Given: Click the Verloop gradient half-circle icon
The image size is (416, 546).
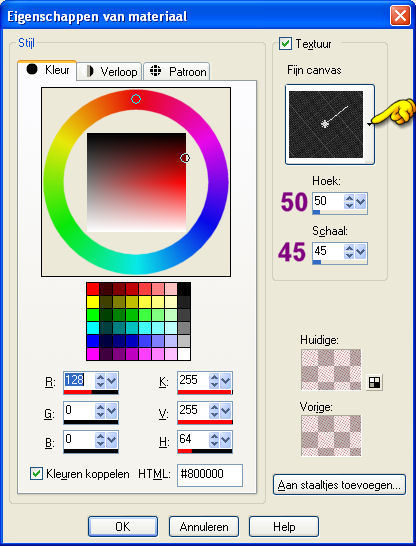Looking at the screenshot, I should coord(90,71).
